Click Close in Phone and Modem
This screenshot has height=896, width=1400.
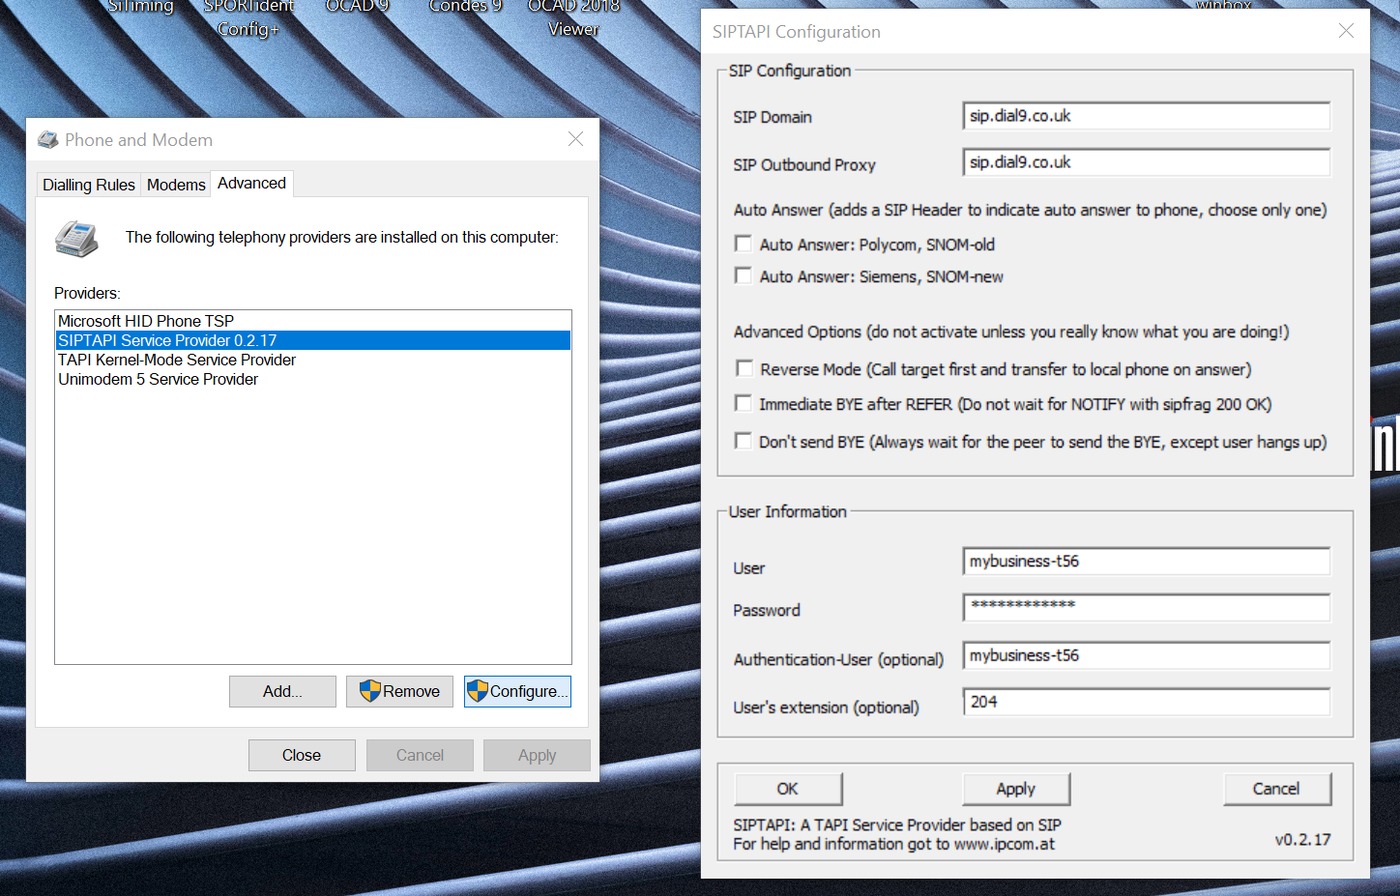301,755
